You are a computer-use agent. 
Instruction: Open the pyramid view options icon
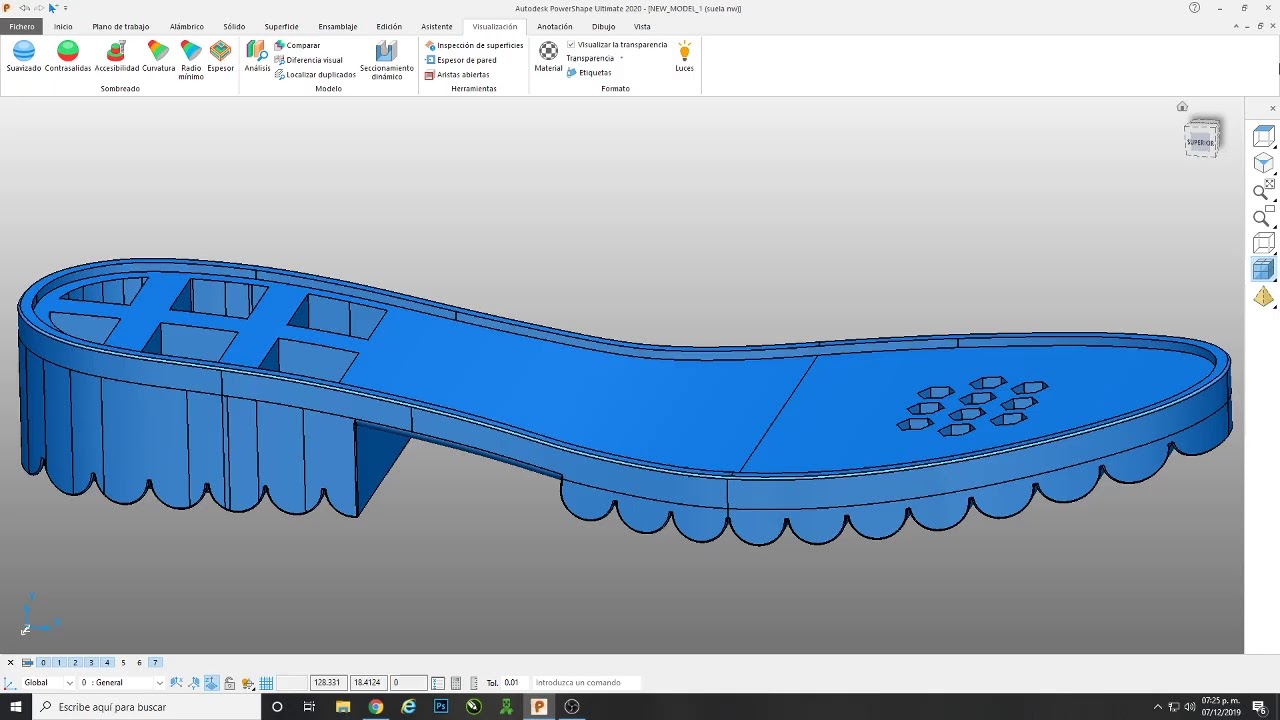click(1264, 296)
